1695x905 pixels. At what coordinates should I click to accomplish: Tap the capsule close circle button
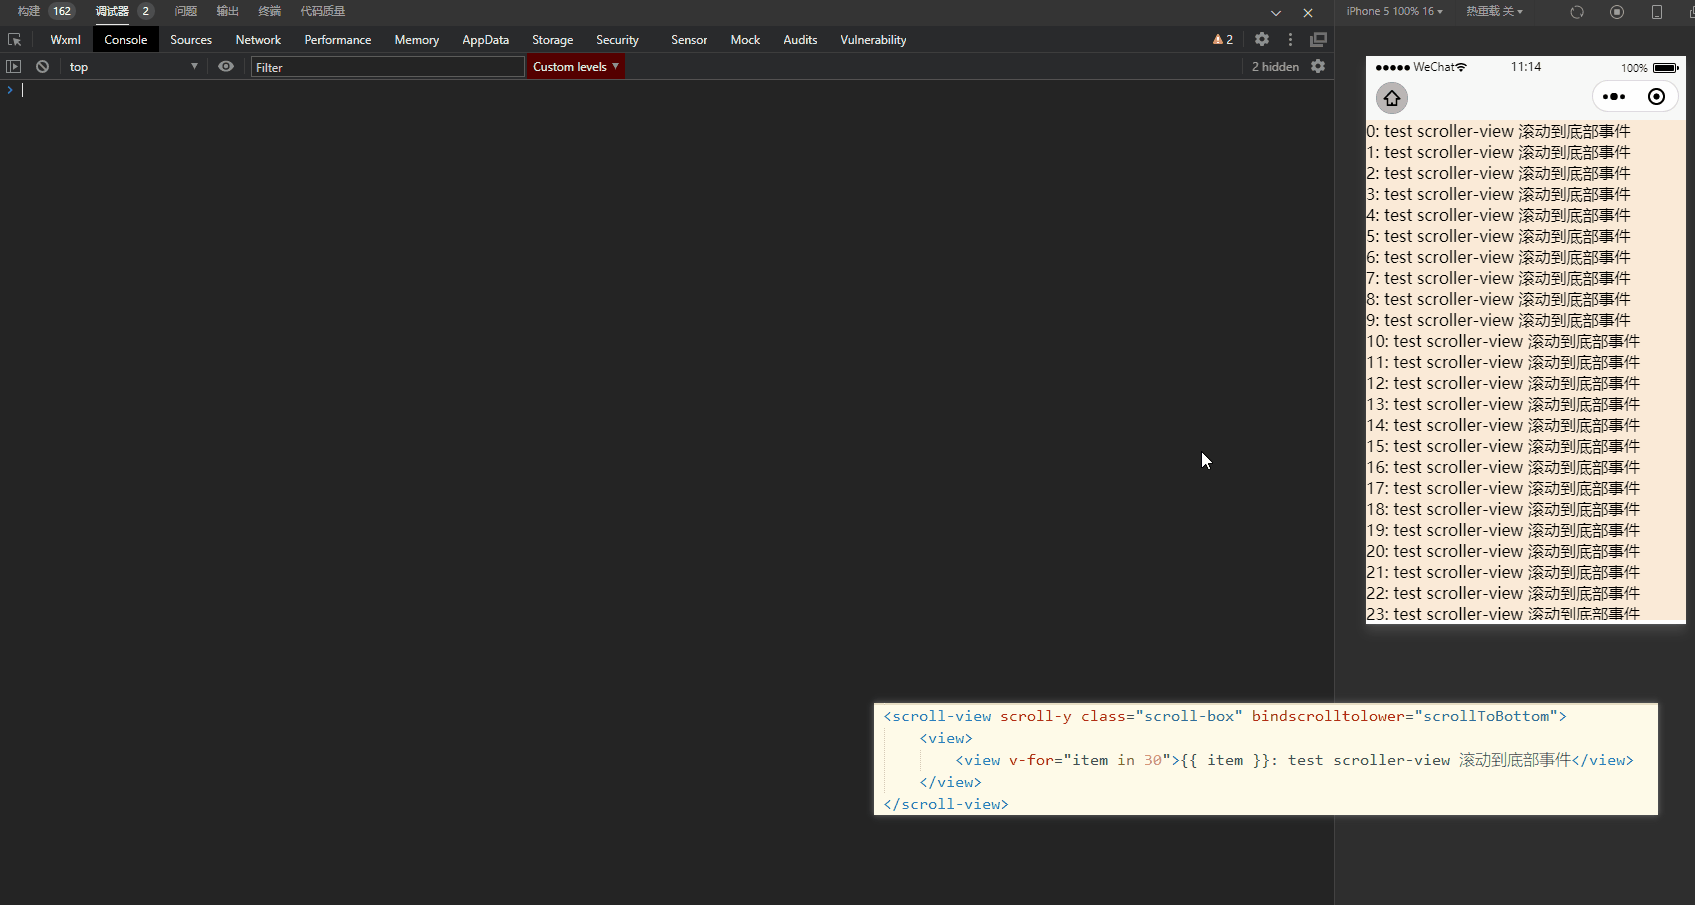(1657, 97)
